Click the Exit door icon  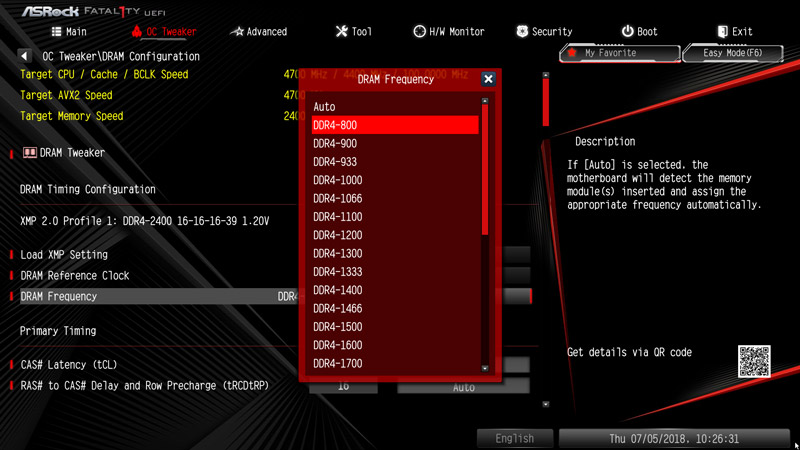722,32
